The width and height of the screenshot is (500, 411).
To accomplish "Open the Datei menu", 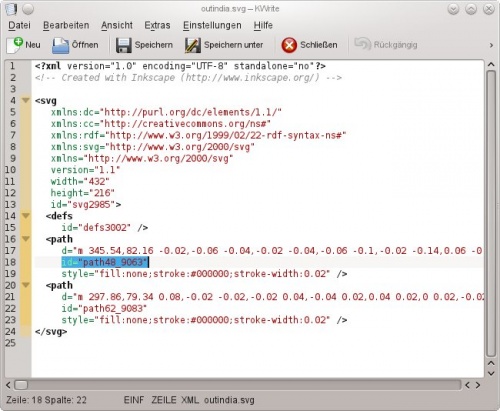I will 19,25.
